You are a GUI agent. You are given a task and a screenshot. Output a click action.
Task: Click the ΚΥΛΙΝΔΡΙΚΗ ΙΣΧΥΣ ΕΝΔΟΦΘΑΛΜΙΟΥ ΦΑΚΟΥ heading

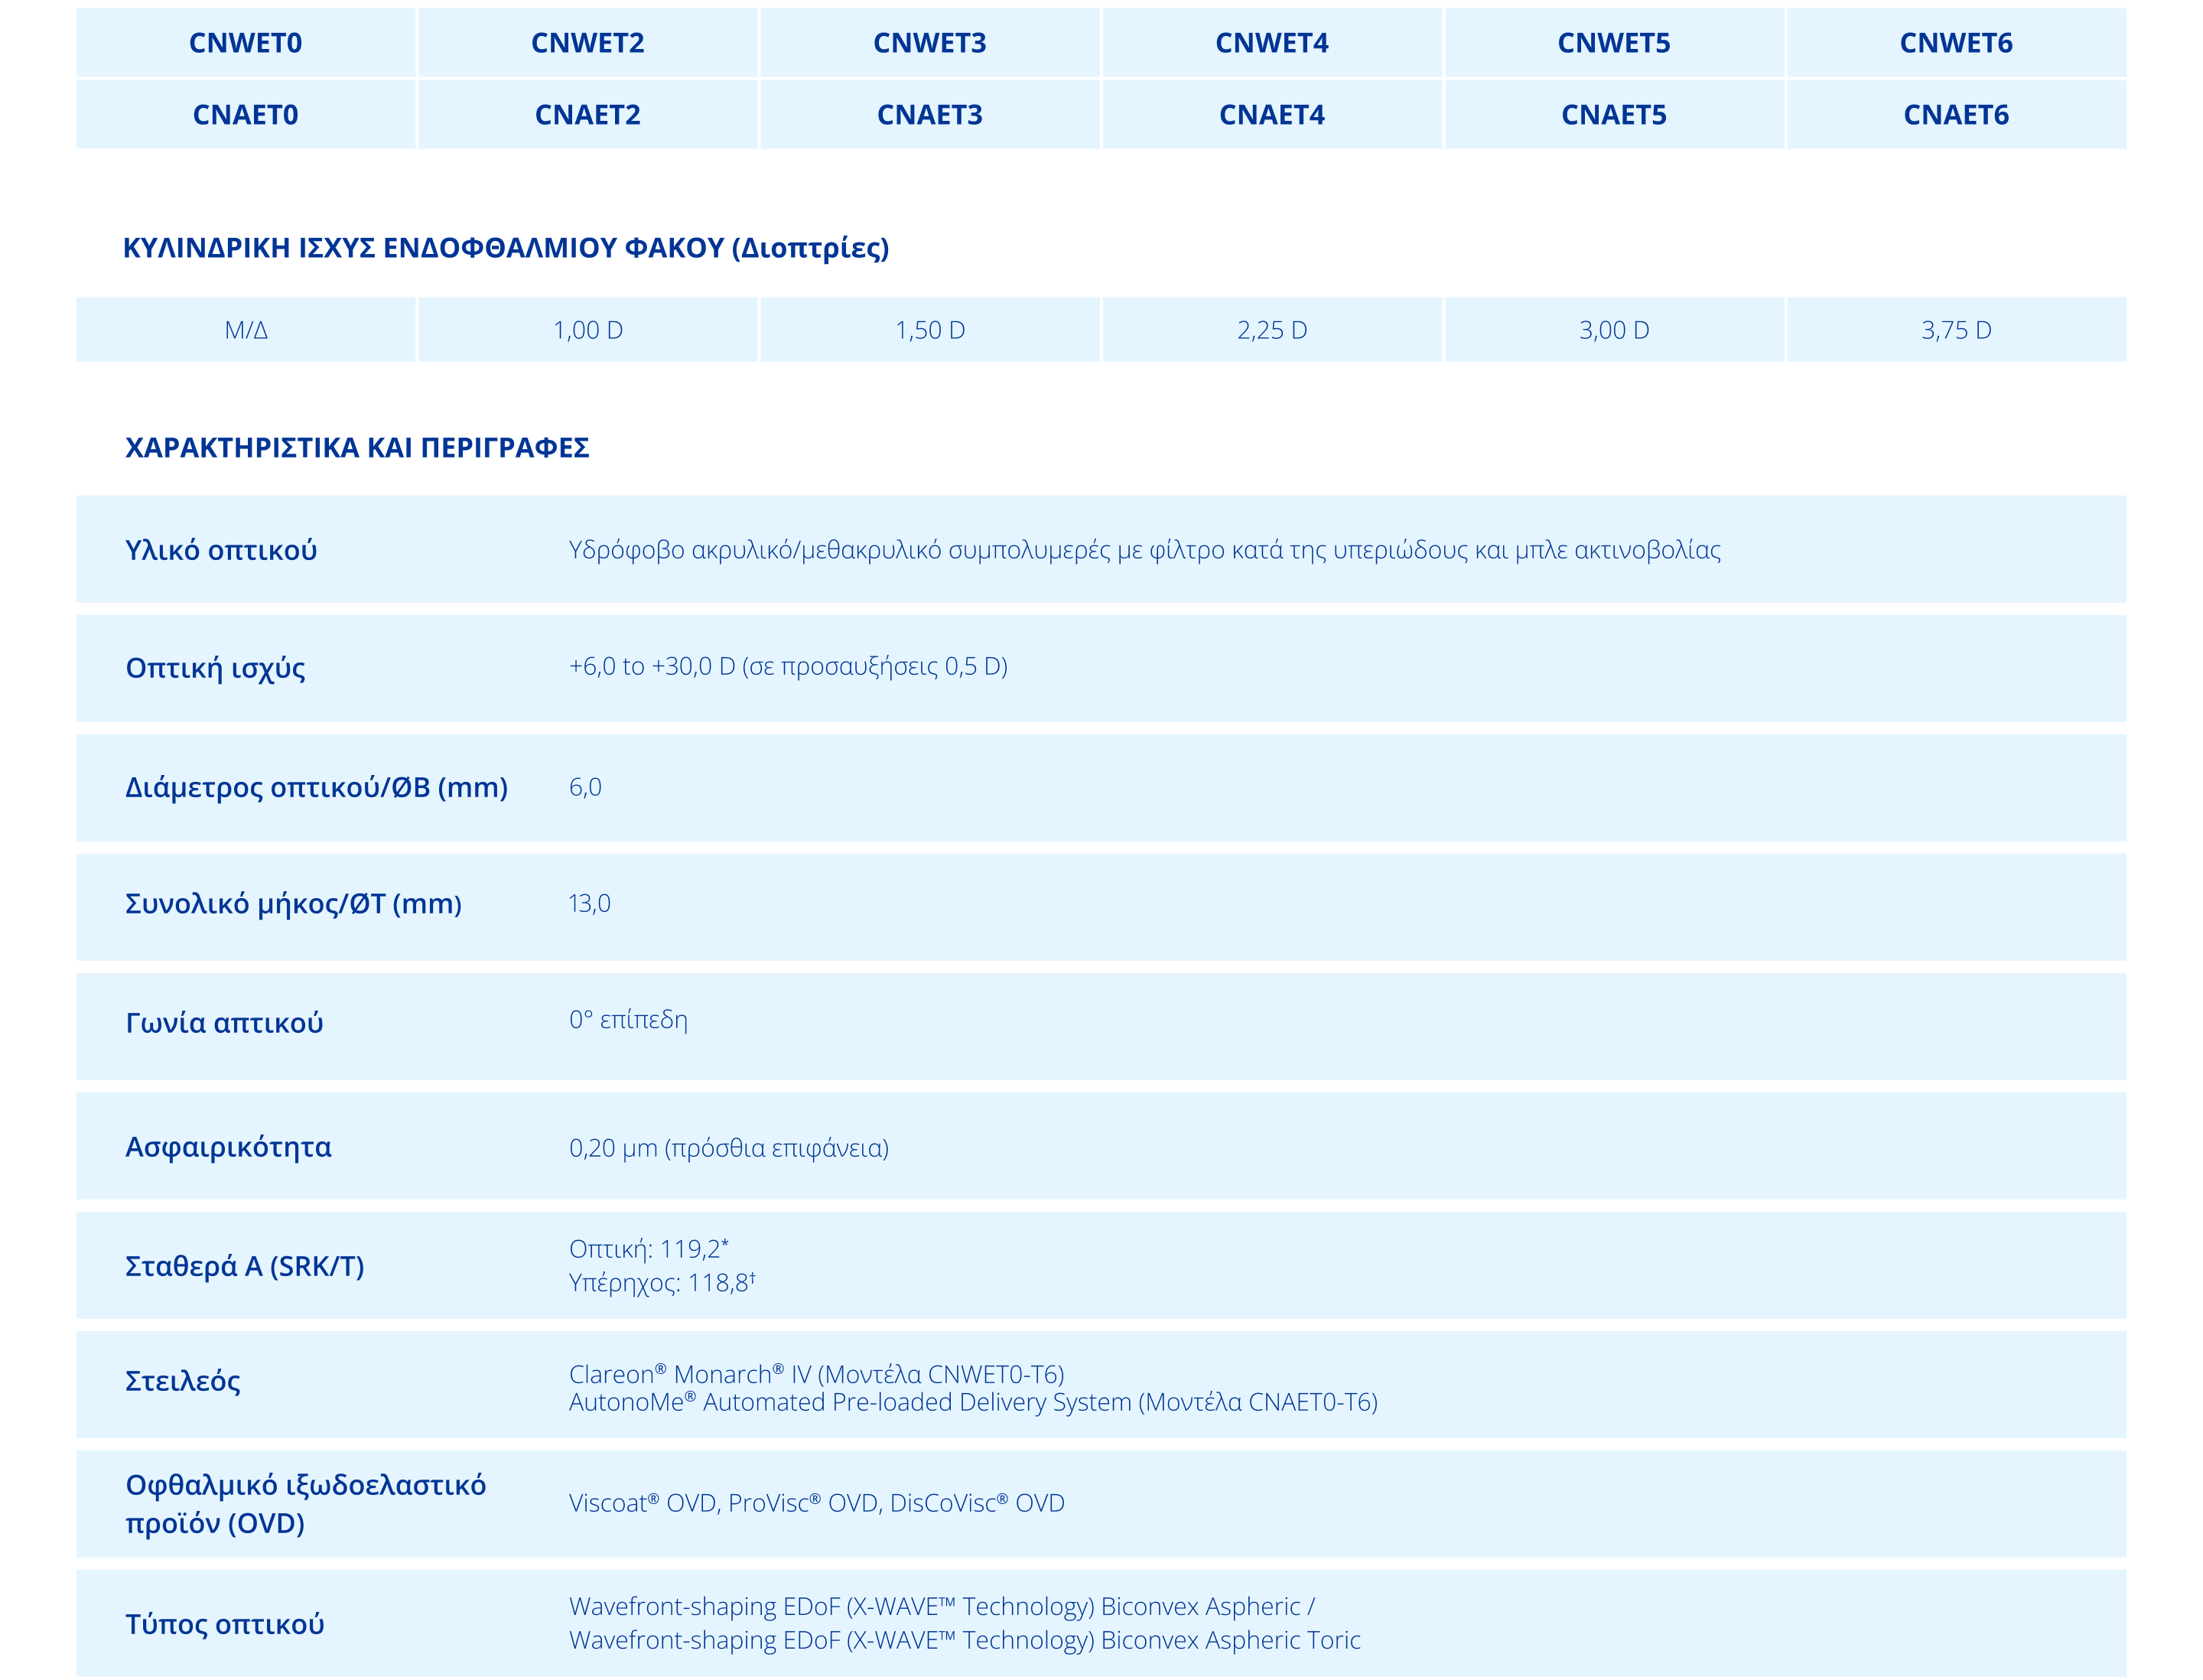pos(505,248)
